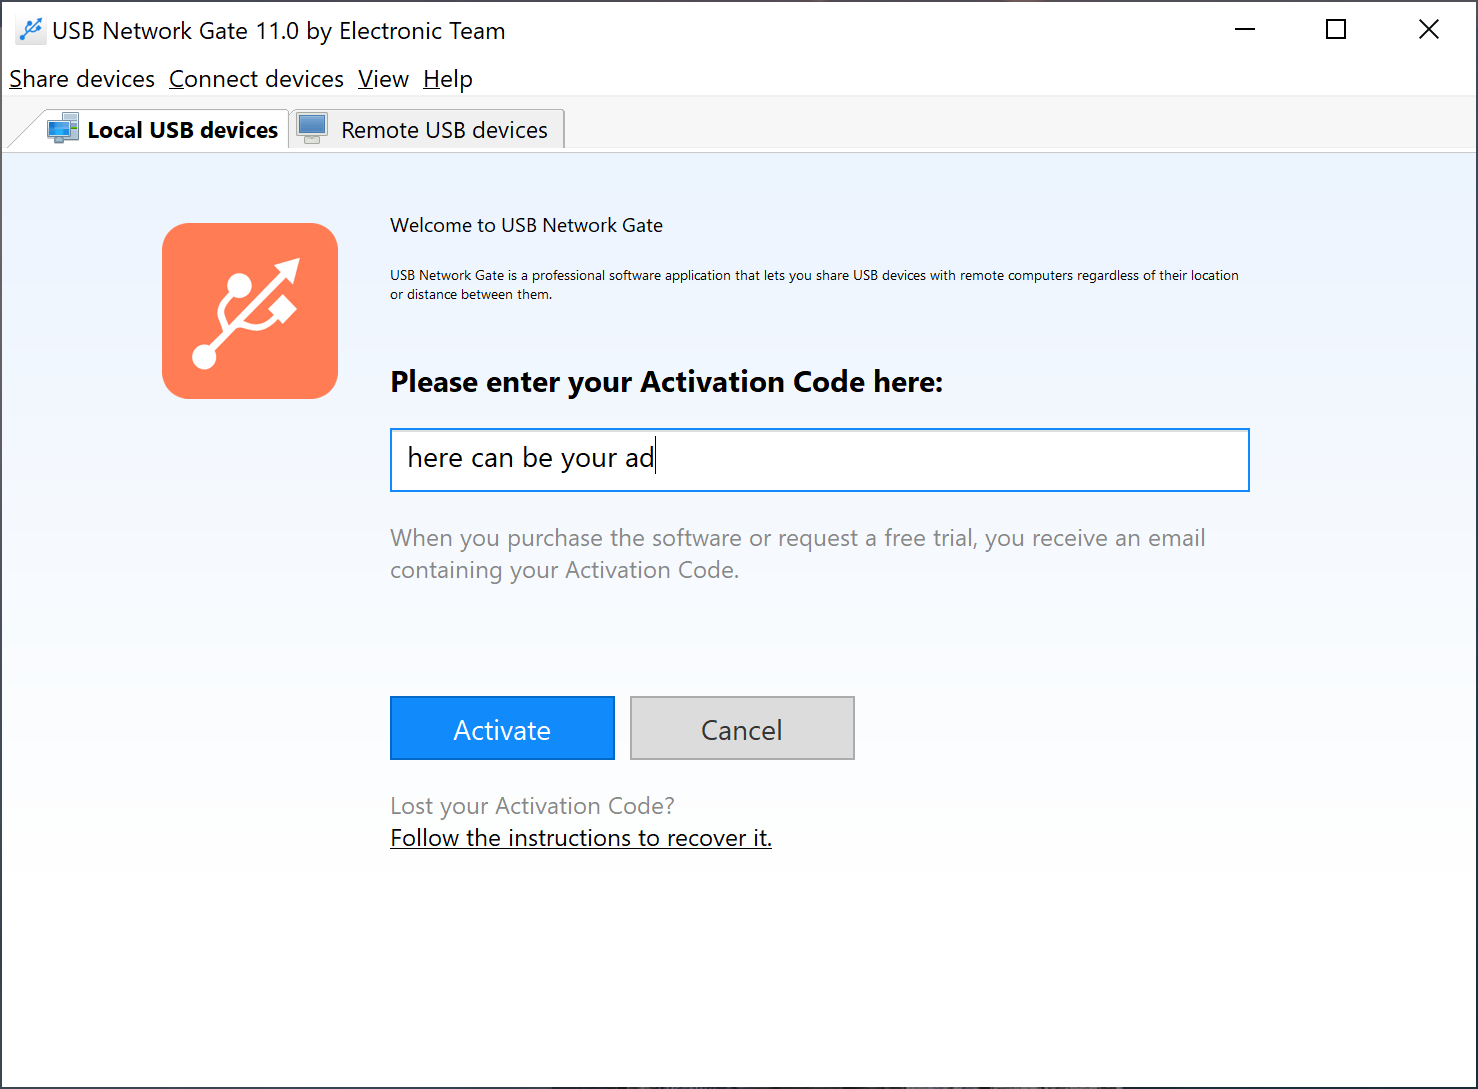This screenshot has width=1478, height=1089.
Task: Click the orange USB Network Gate logo
Action: point(250,311)
